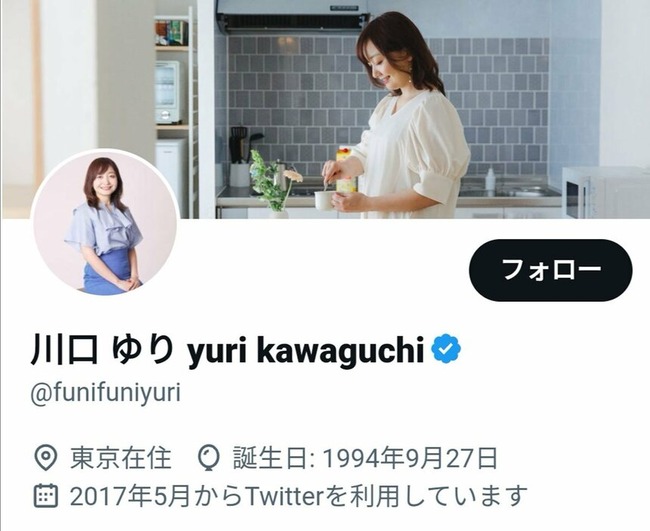Click the birthday balloon icon
This screenshot has width=650, height=531.
(208, 458)
